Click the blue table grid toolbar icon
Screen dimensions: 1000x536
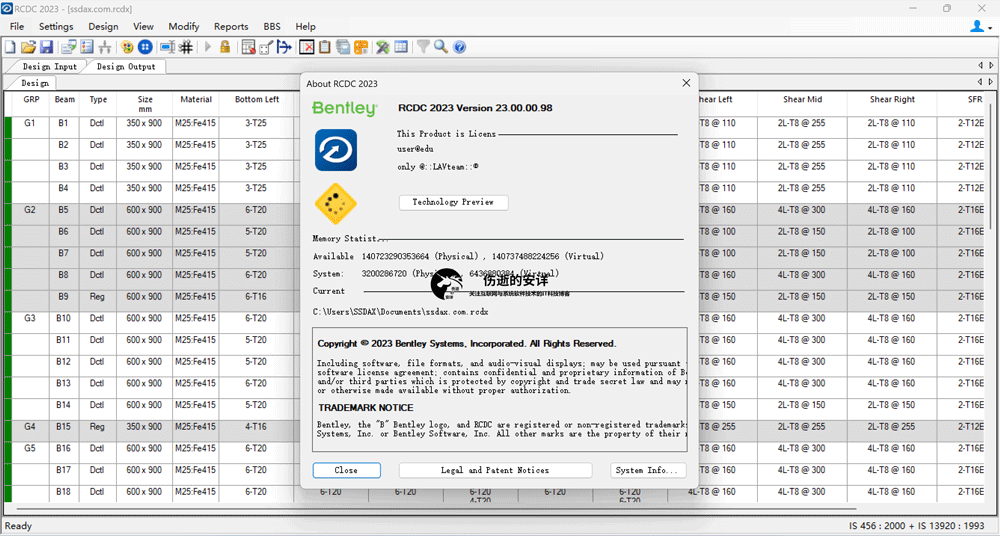point(401,47)
